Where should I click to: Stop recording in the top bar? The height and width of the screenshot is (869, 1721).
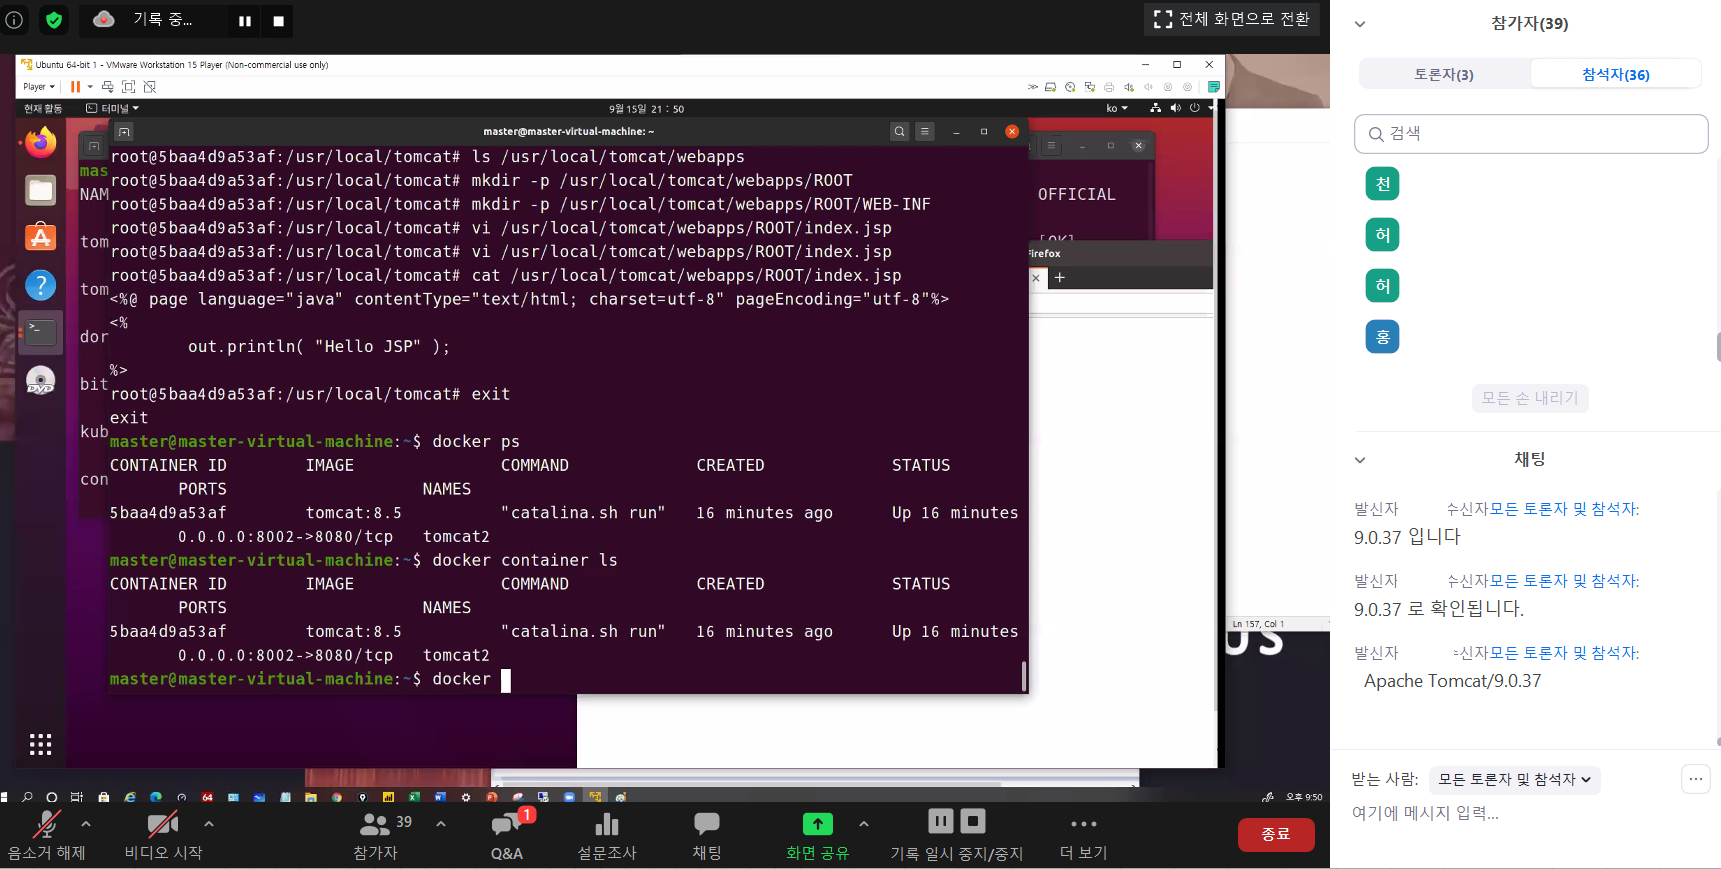(279, 21)
